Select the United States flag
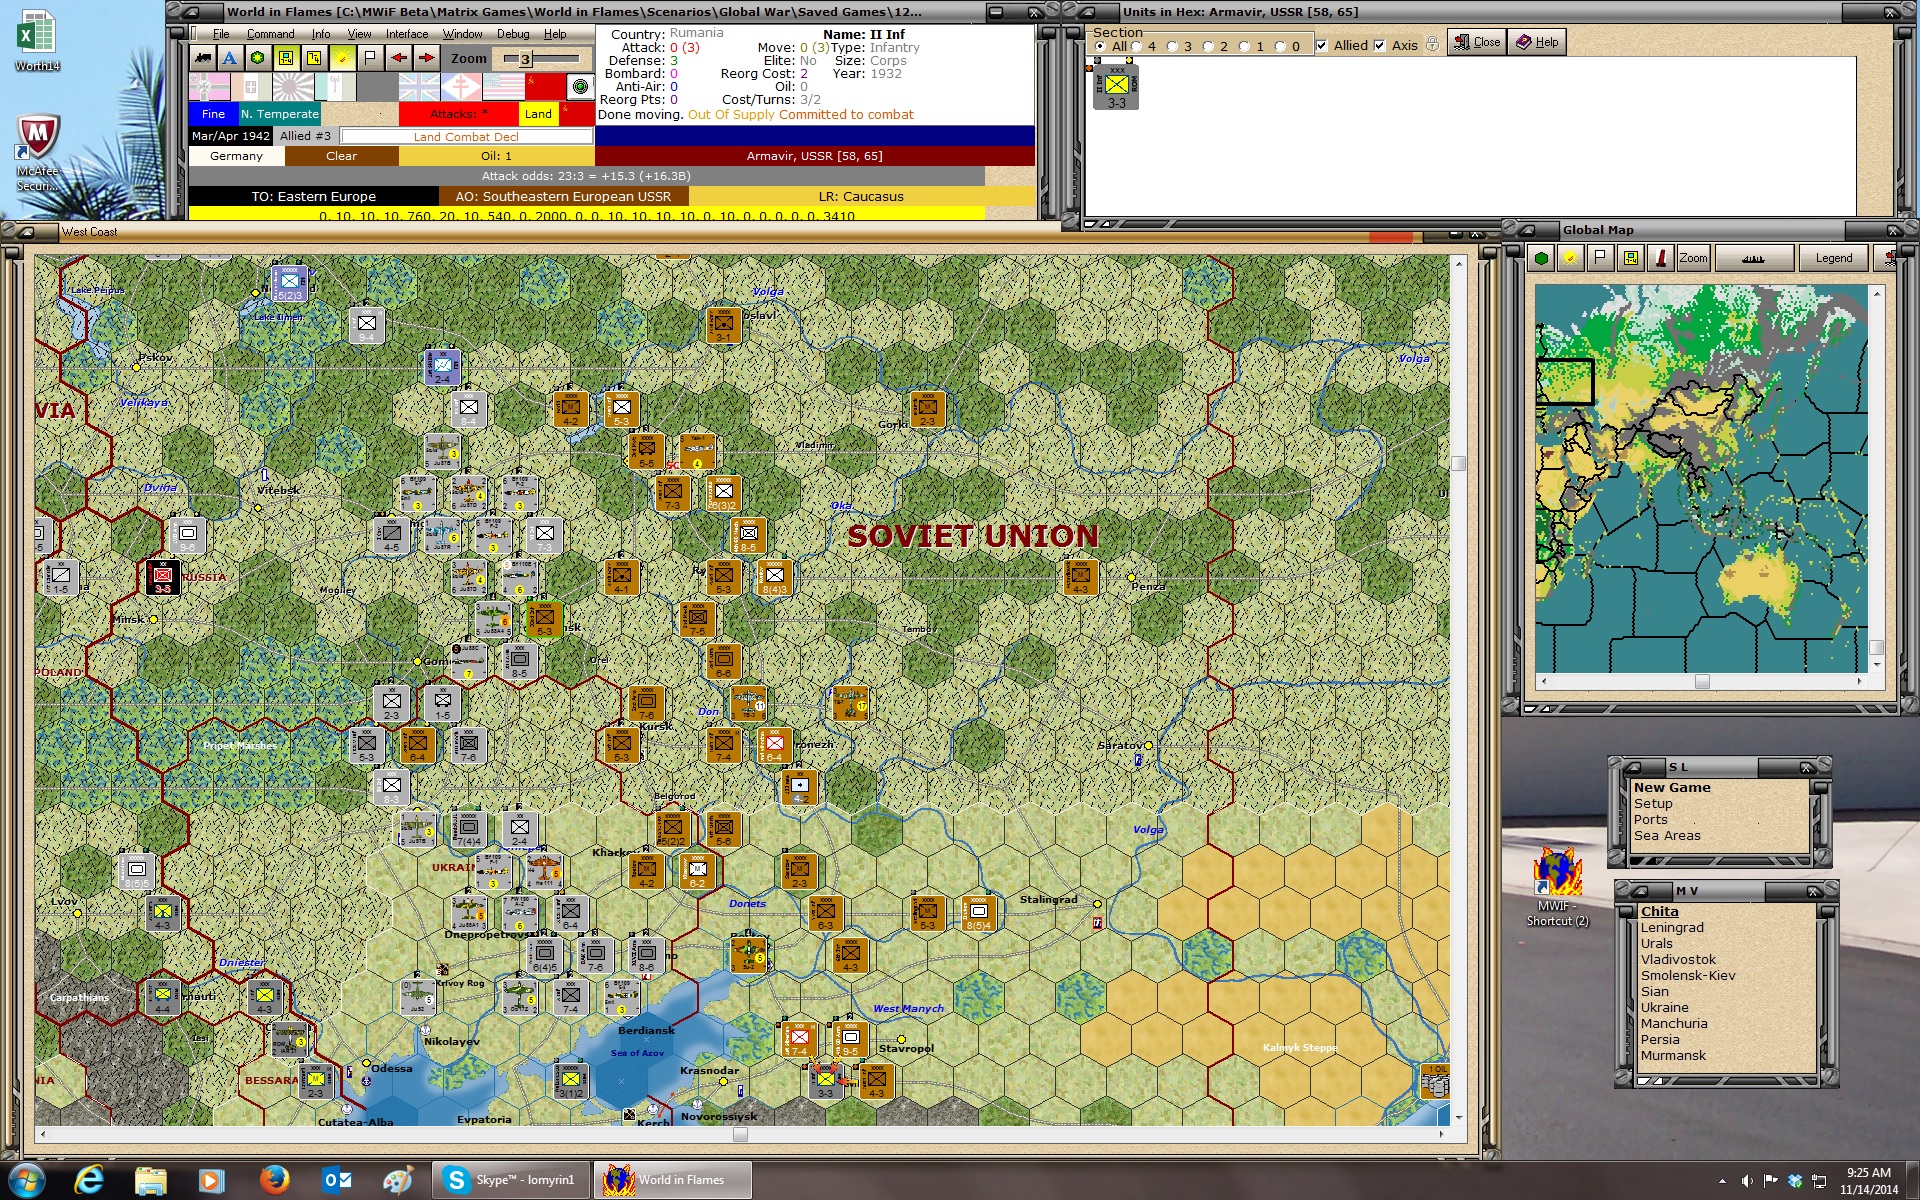 tap(504, 87)
